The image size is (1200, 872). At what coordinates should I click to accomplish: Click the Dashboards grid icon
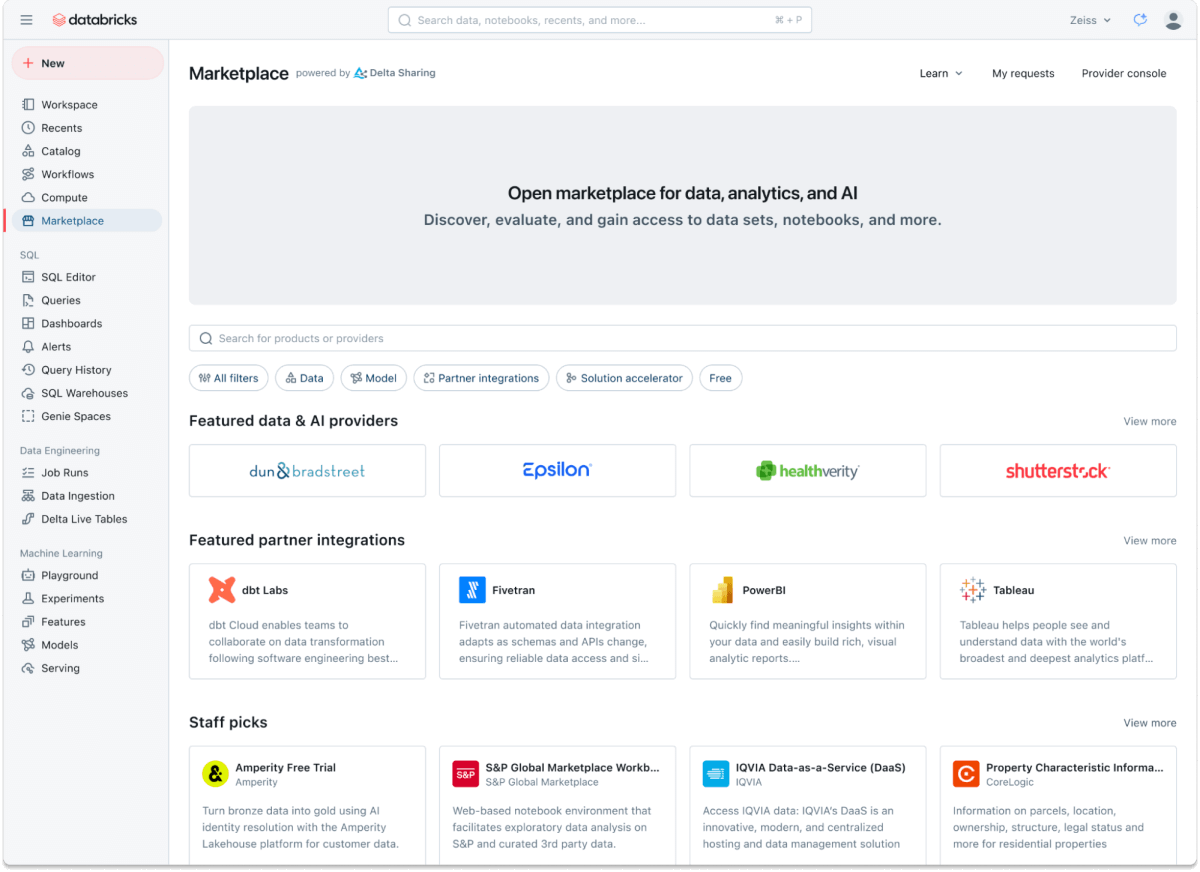coord(28,324)
